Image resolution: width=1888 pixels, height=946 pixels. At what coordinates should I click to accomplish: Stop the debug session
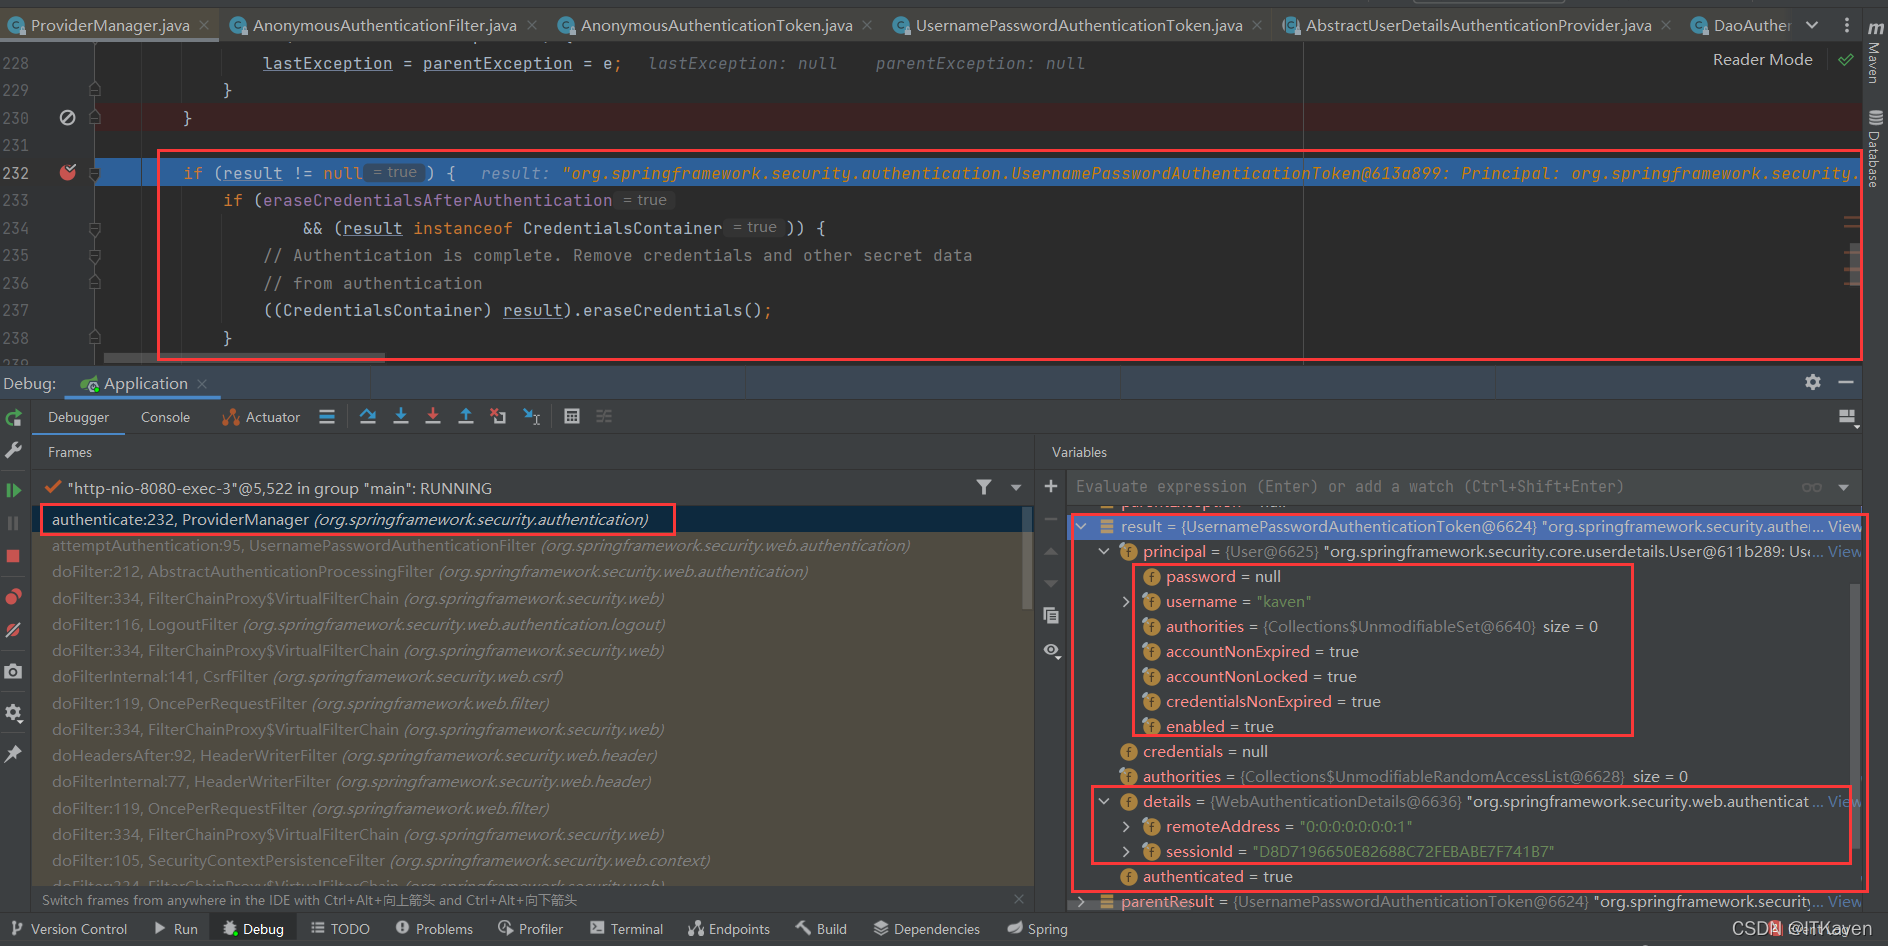click(x=13, y=556)
